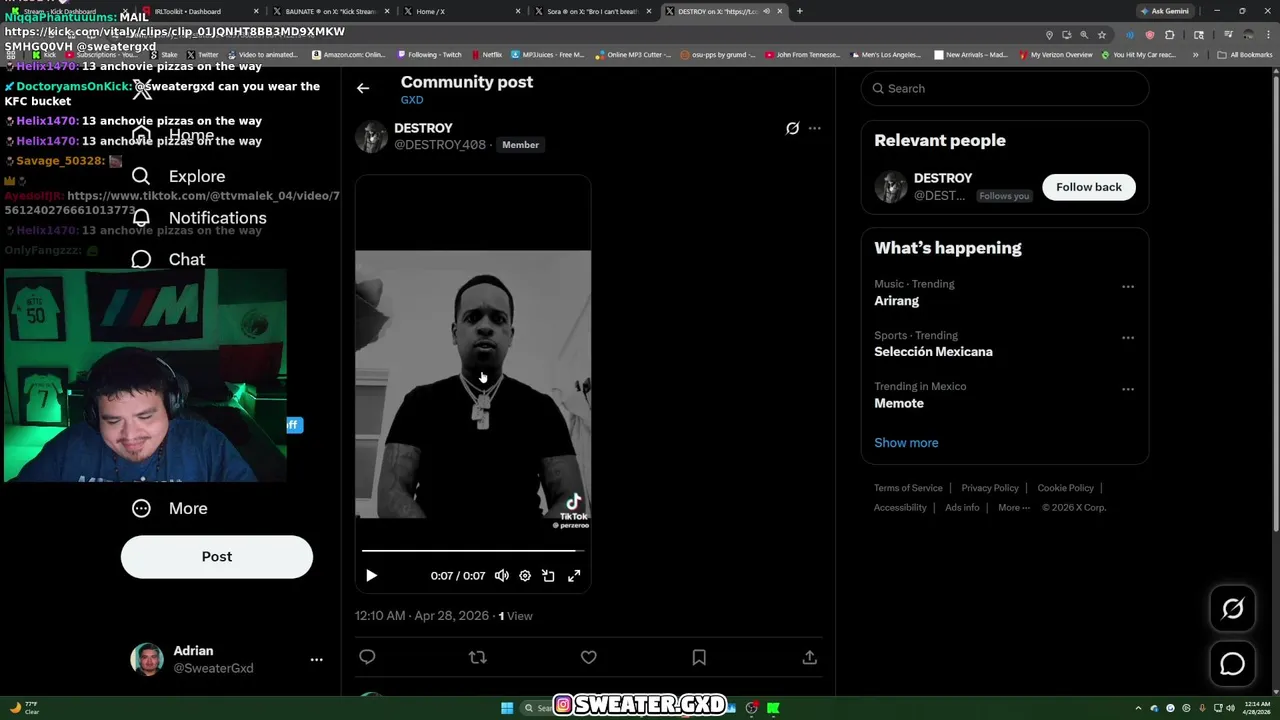Click Follow back for DESTROY

pos(1089,187)
